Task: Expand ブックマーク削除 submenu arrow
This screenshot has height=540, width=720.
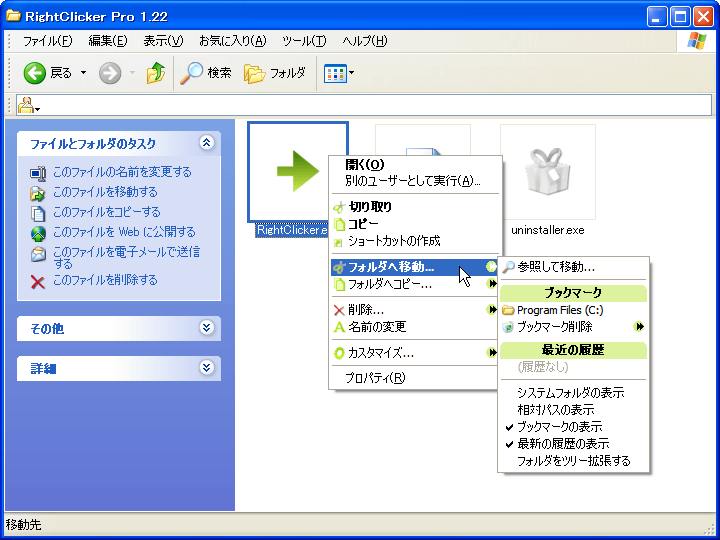Action: tap(639, 327)
